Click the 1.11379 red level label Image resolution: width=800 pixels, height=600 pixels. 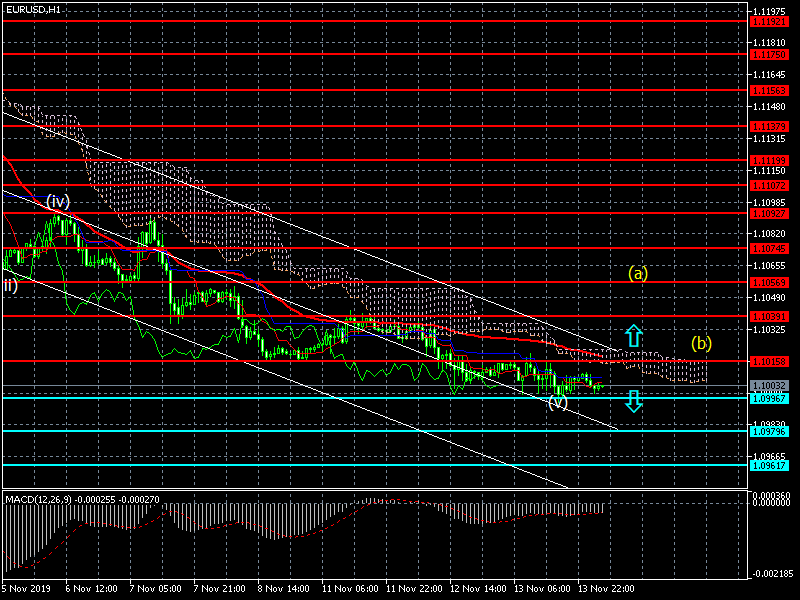[x=769, y=126]
